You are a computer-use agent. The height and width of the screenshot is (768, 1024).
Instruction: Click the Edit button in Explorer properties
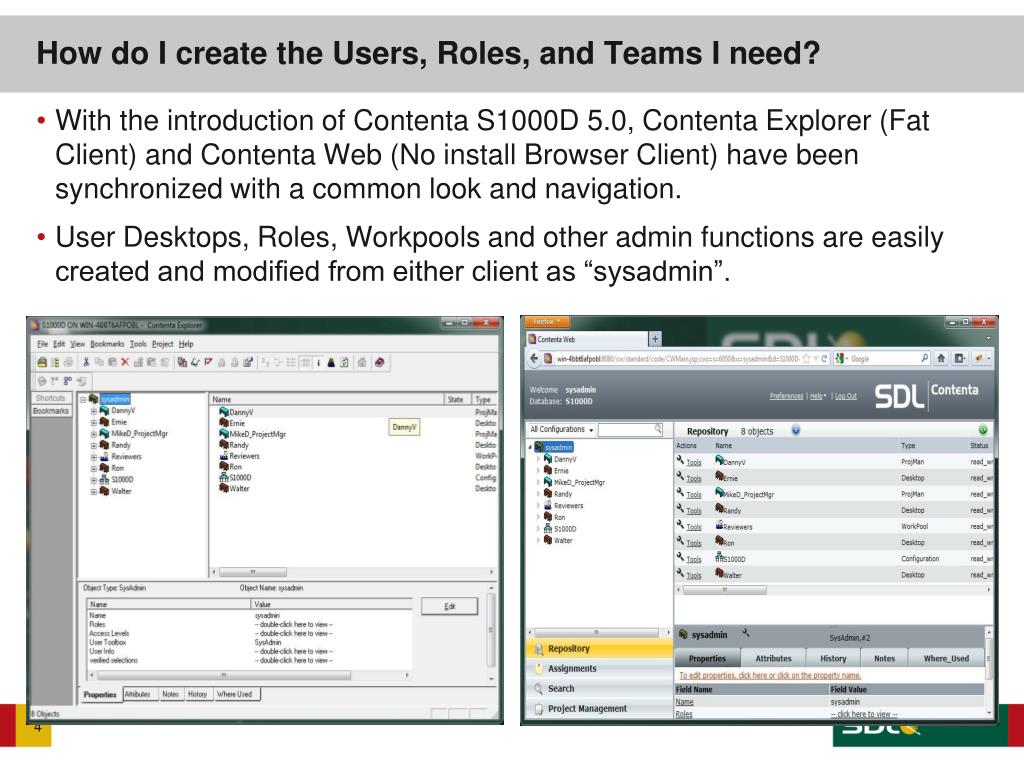click(449, 607)
